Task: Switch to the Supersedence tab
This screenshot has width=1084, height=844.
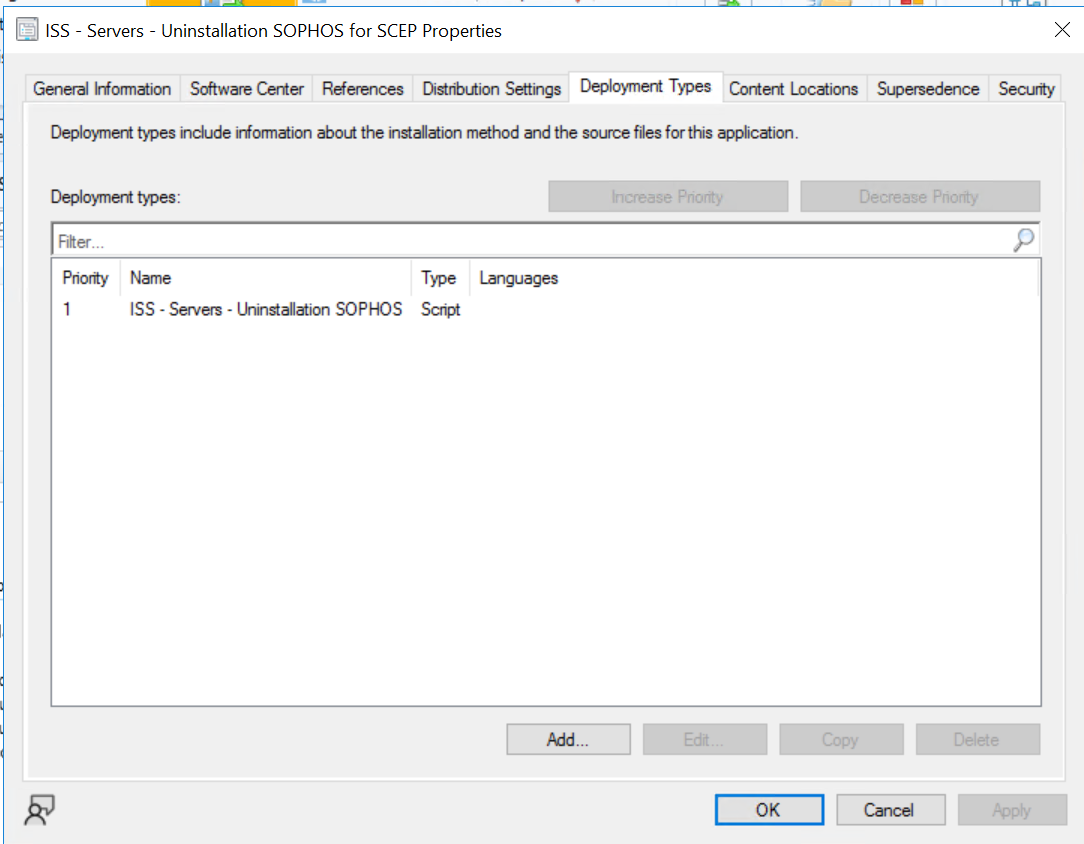Action: [927, 88]
